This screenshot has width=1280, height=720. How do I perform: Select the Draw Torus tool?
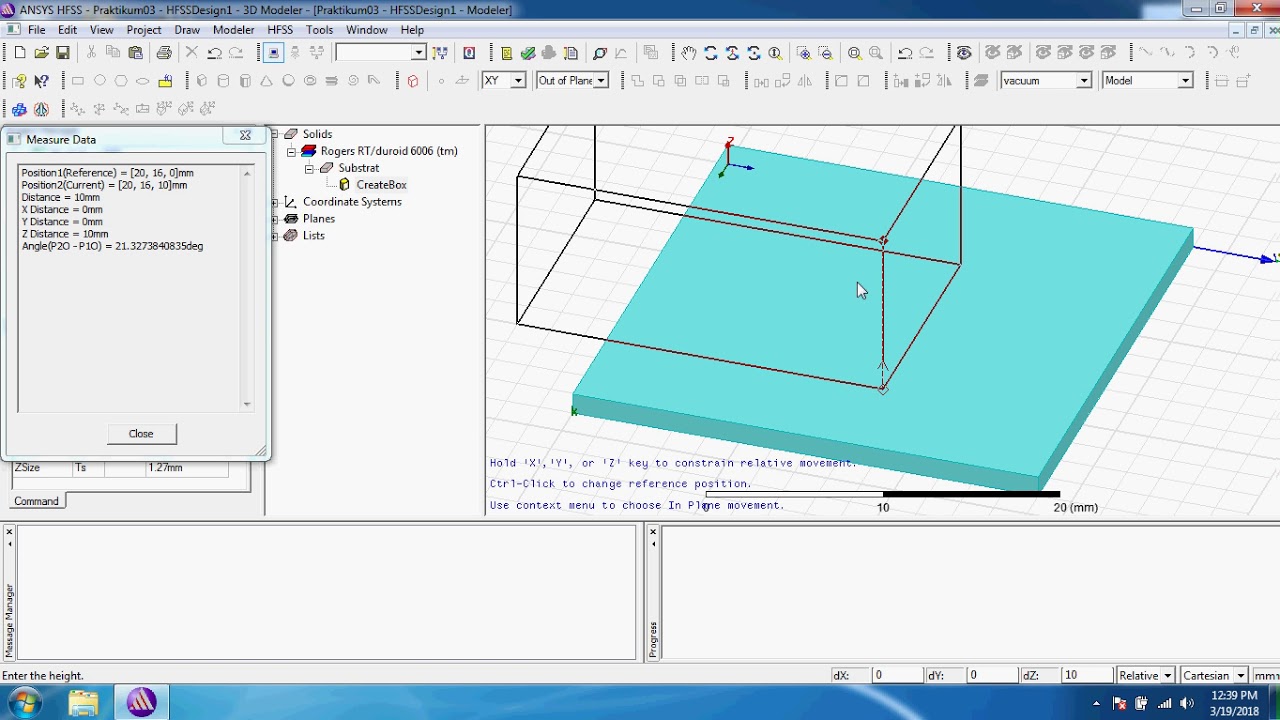pos(310,81)
